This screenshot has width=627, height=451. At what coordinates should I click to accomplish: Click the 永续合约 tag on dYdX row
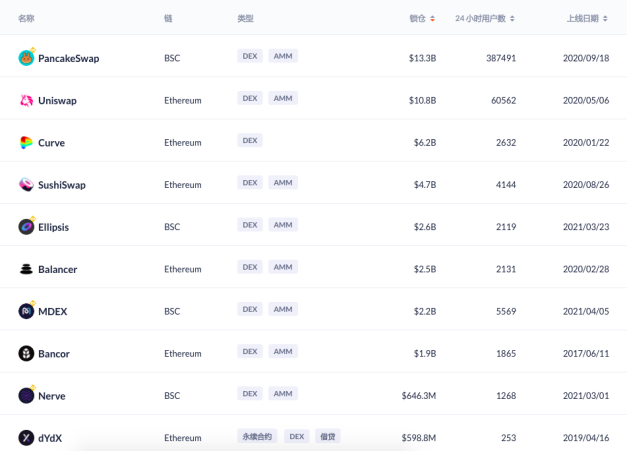[257, 436]
